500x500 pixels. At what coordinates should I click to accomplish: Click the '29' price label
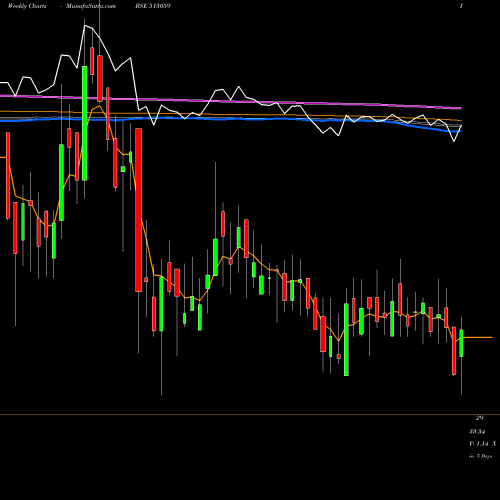(479, 418)
